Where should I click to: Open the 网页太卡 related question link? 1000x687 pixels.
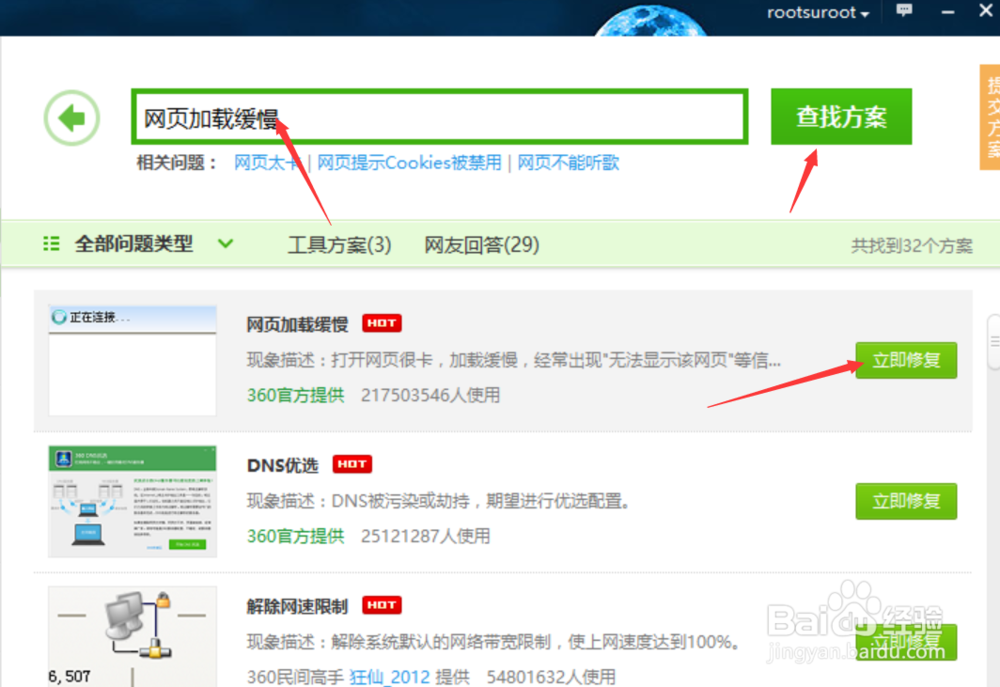point(266,162)
